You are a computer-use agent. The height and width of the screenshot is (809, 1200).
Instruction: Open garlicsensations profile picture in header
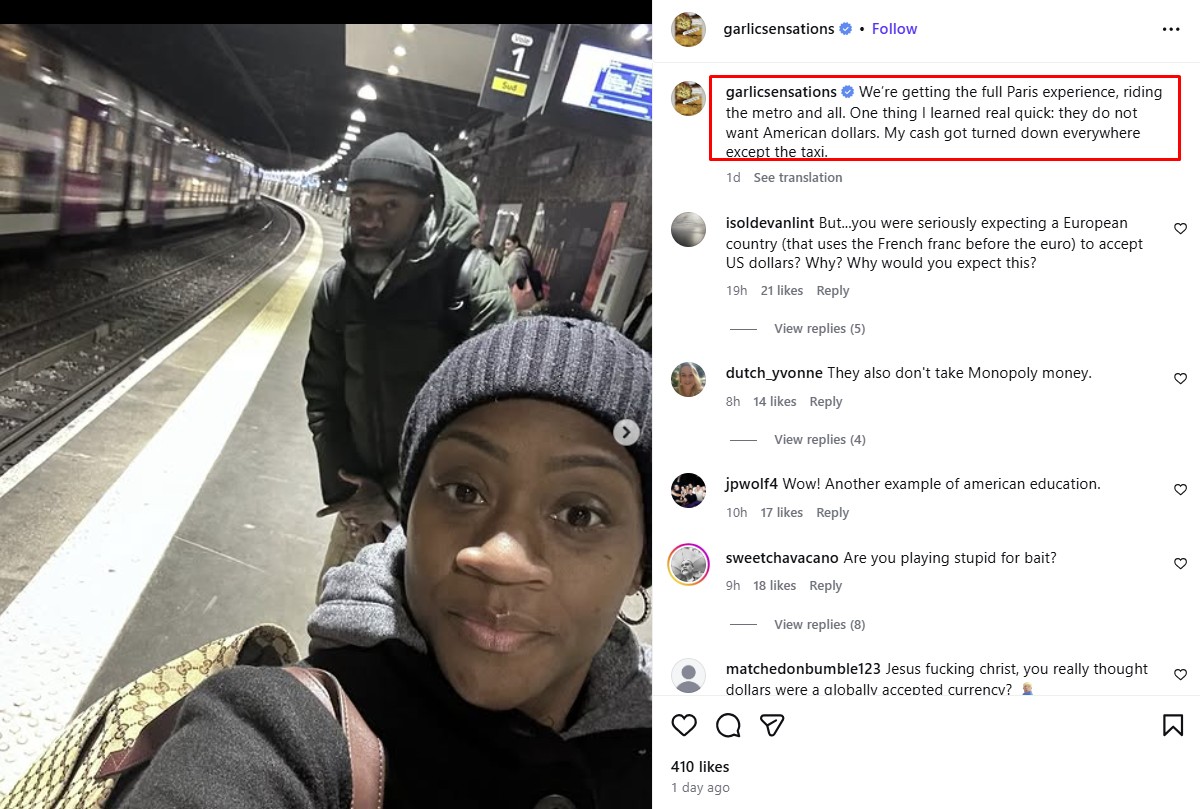click(x=688, y=29)
